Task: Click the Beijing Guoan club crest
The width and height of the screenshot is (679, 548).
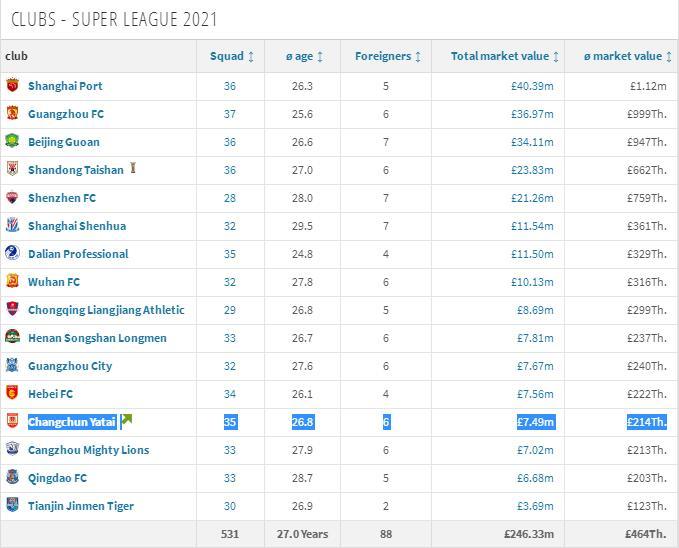Action: pos(12,141)
